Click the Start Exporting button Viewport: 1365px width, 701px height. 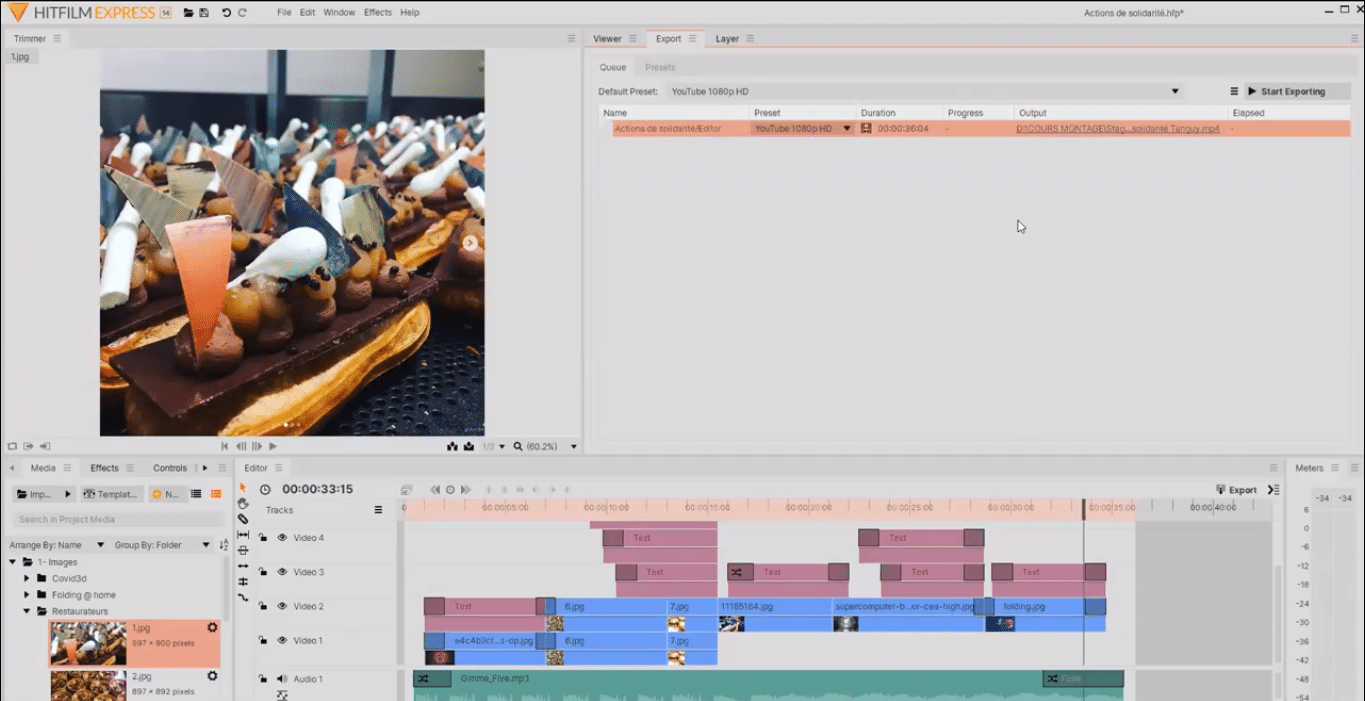point(1298,91)
